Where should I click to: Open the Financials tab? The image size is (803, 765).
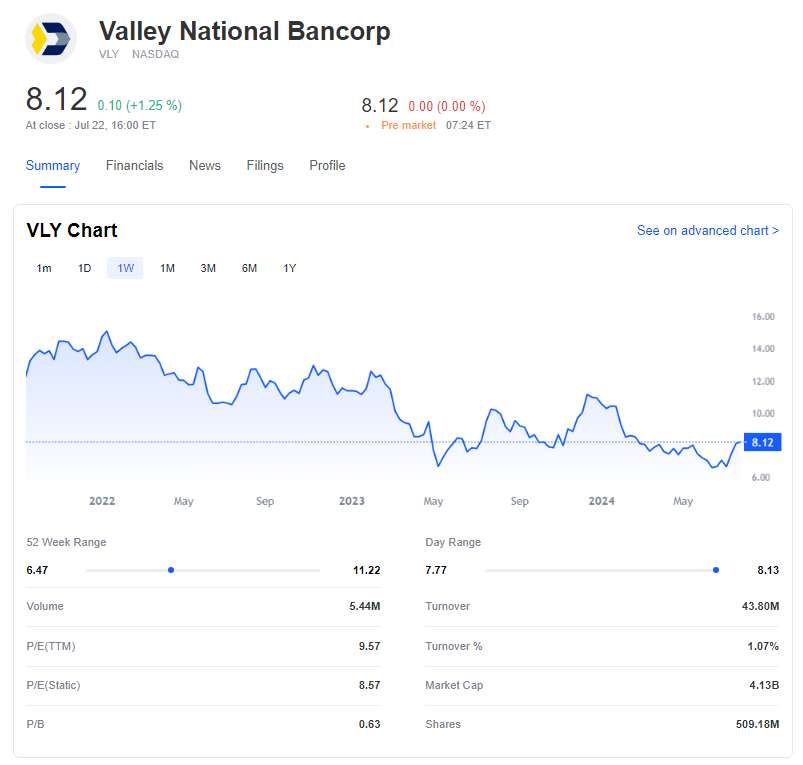point(134,166)
